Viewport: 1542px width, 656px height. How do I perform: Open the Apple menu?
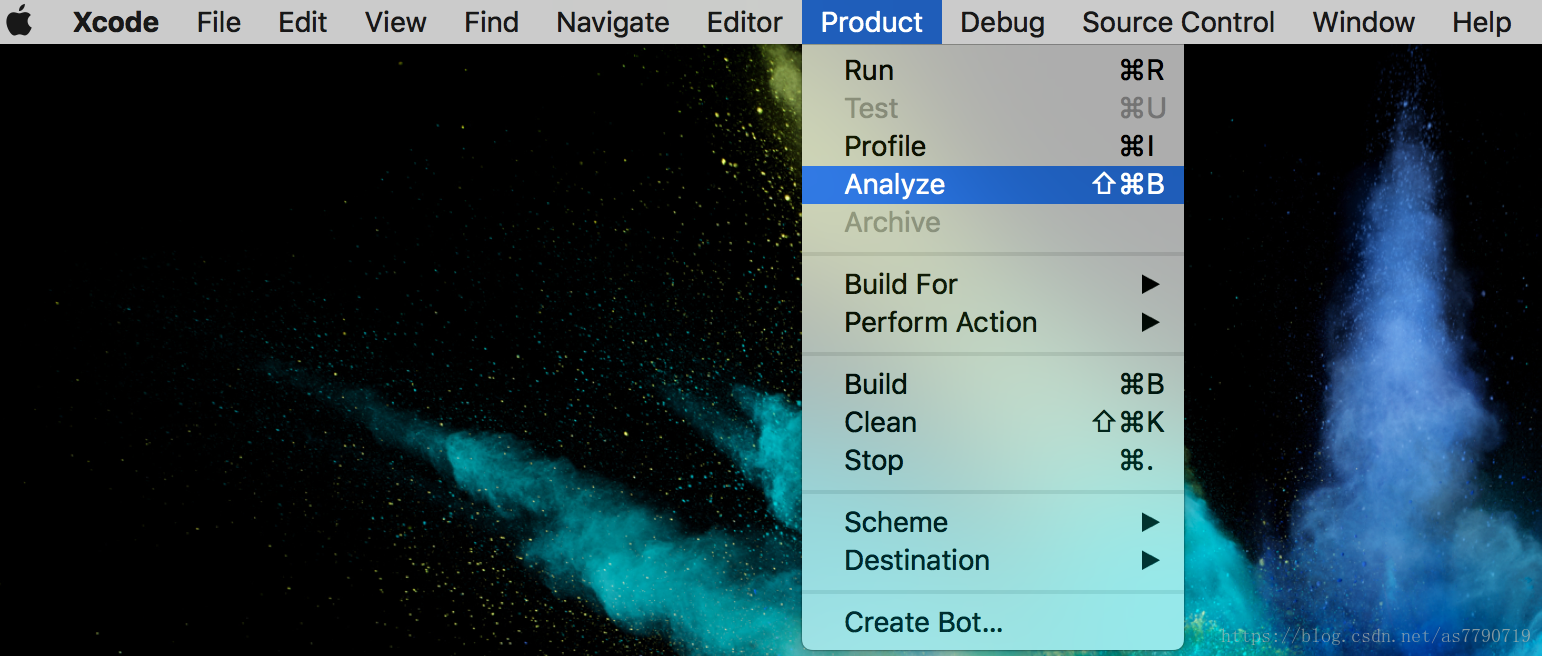tap(20, 21)
